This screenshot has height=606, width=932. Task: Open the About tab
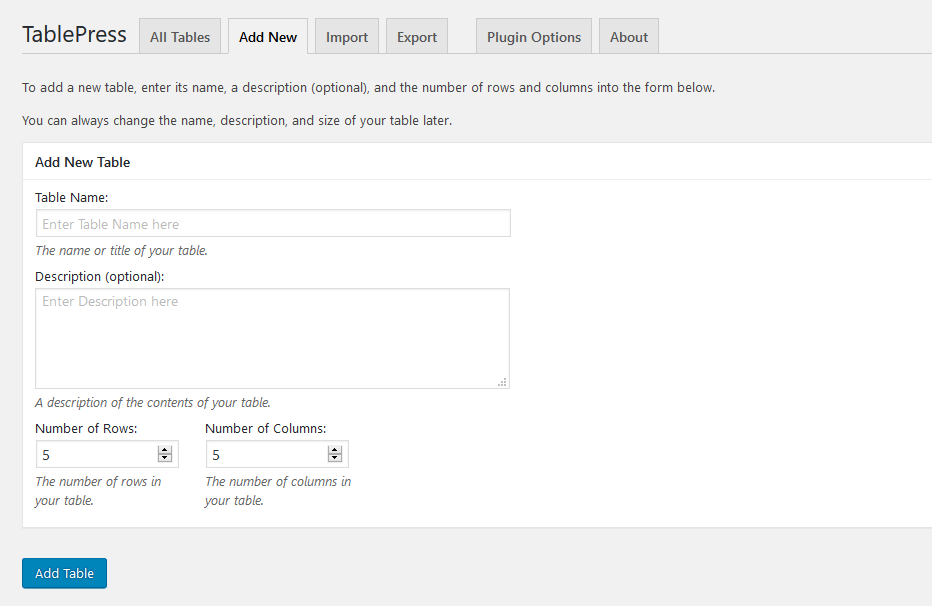(628, 36)
